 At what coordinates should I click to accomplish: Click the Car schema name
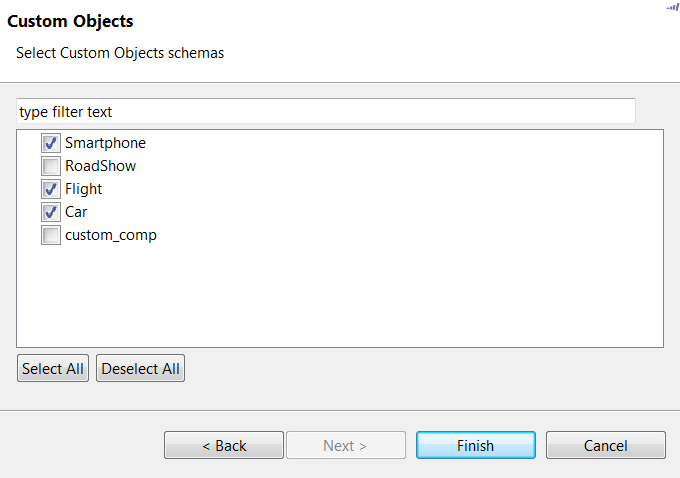point(76,212)
